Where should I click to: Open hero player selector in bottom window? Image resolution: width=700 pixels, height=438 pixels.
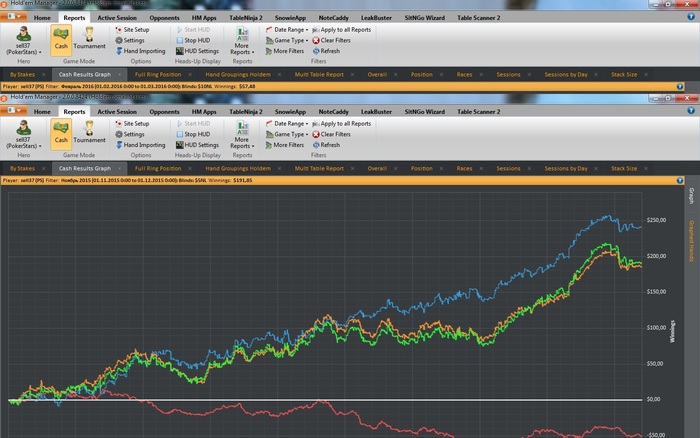pos(23,134)
